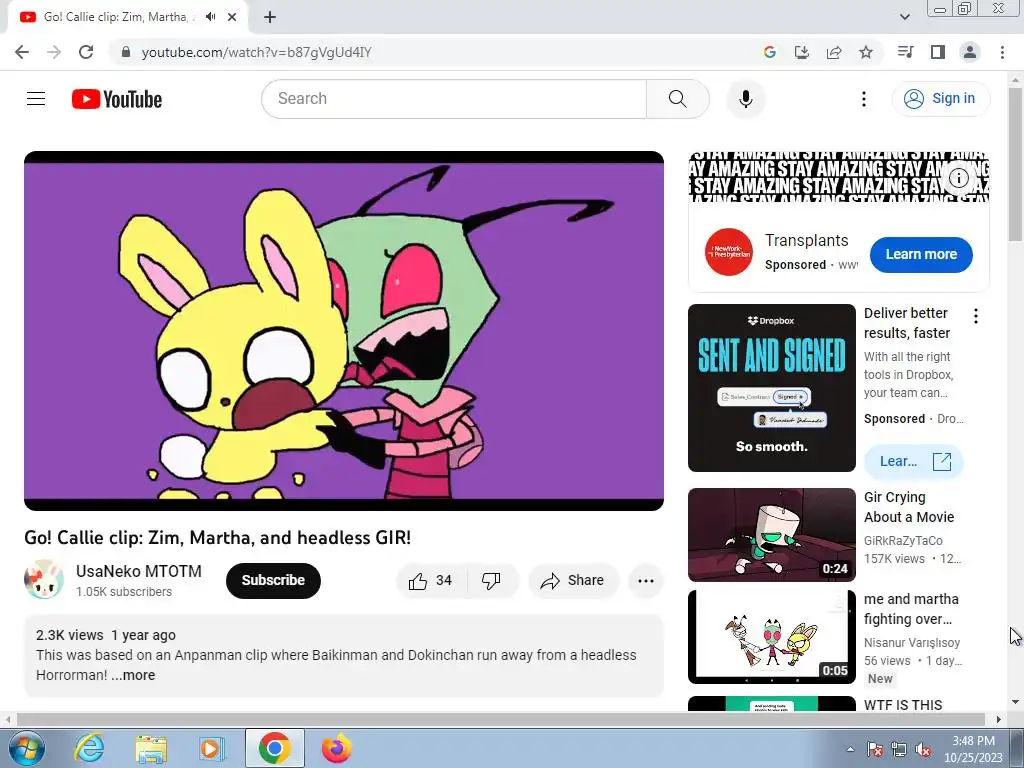The image size is (1024, 768).
Task: Show hidden system tray icons
Action: pos(850,749)
